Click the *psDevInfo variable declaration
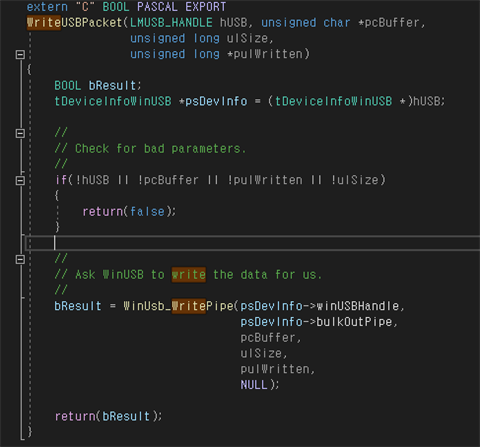The image size is (480, 447). click(213, 101)
